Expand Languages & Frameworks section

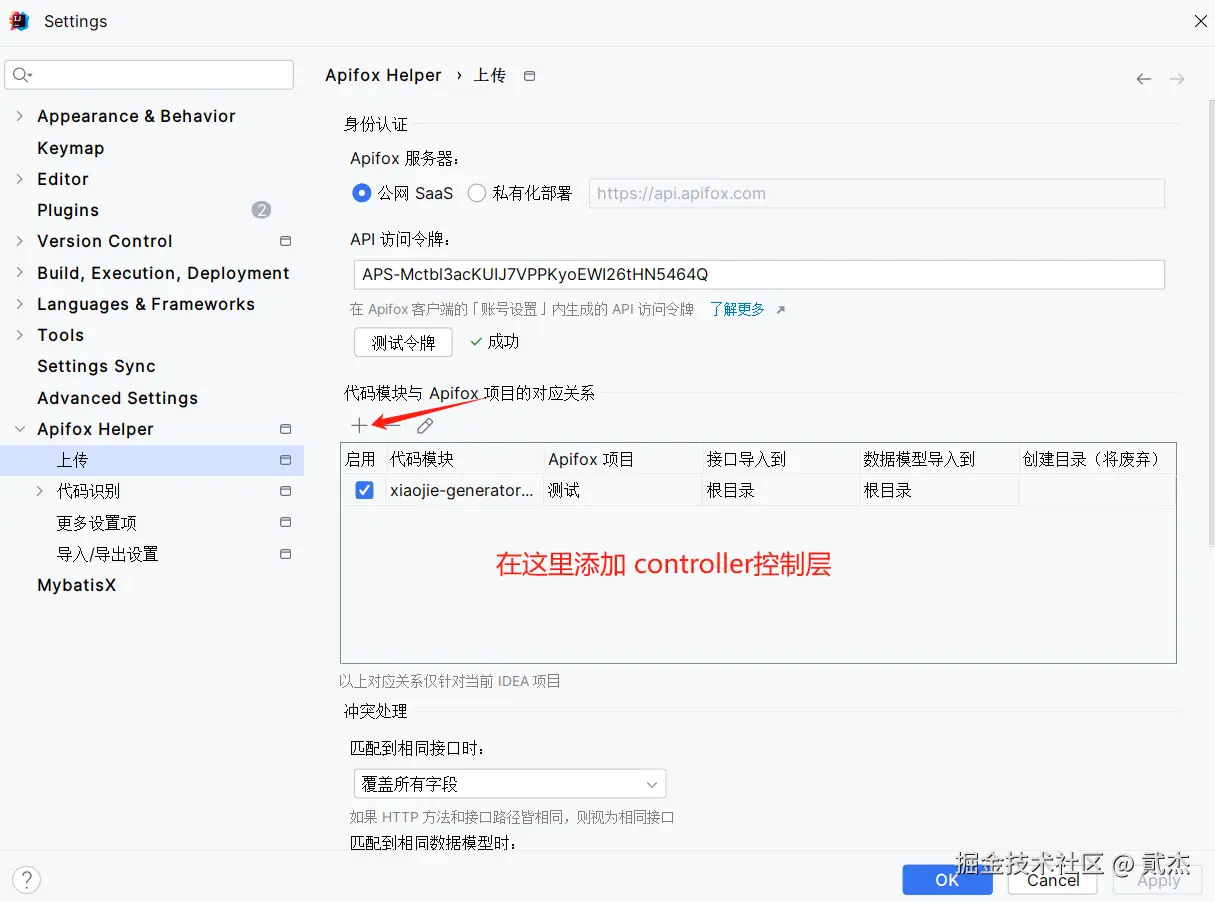click(20, 304)
